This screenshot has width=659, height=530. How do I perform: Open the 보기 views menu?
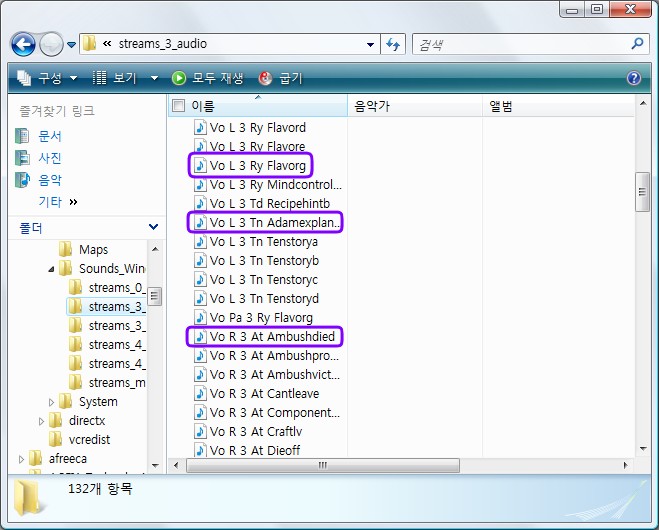[x=115, y=78]
